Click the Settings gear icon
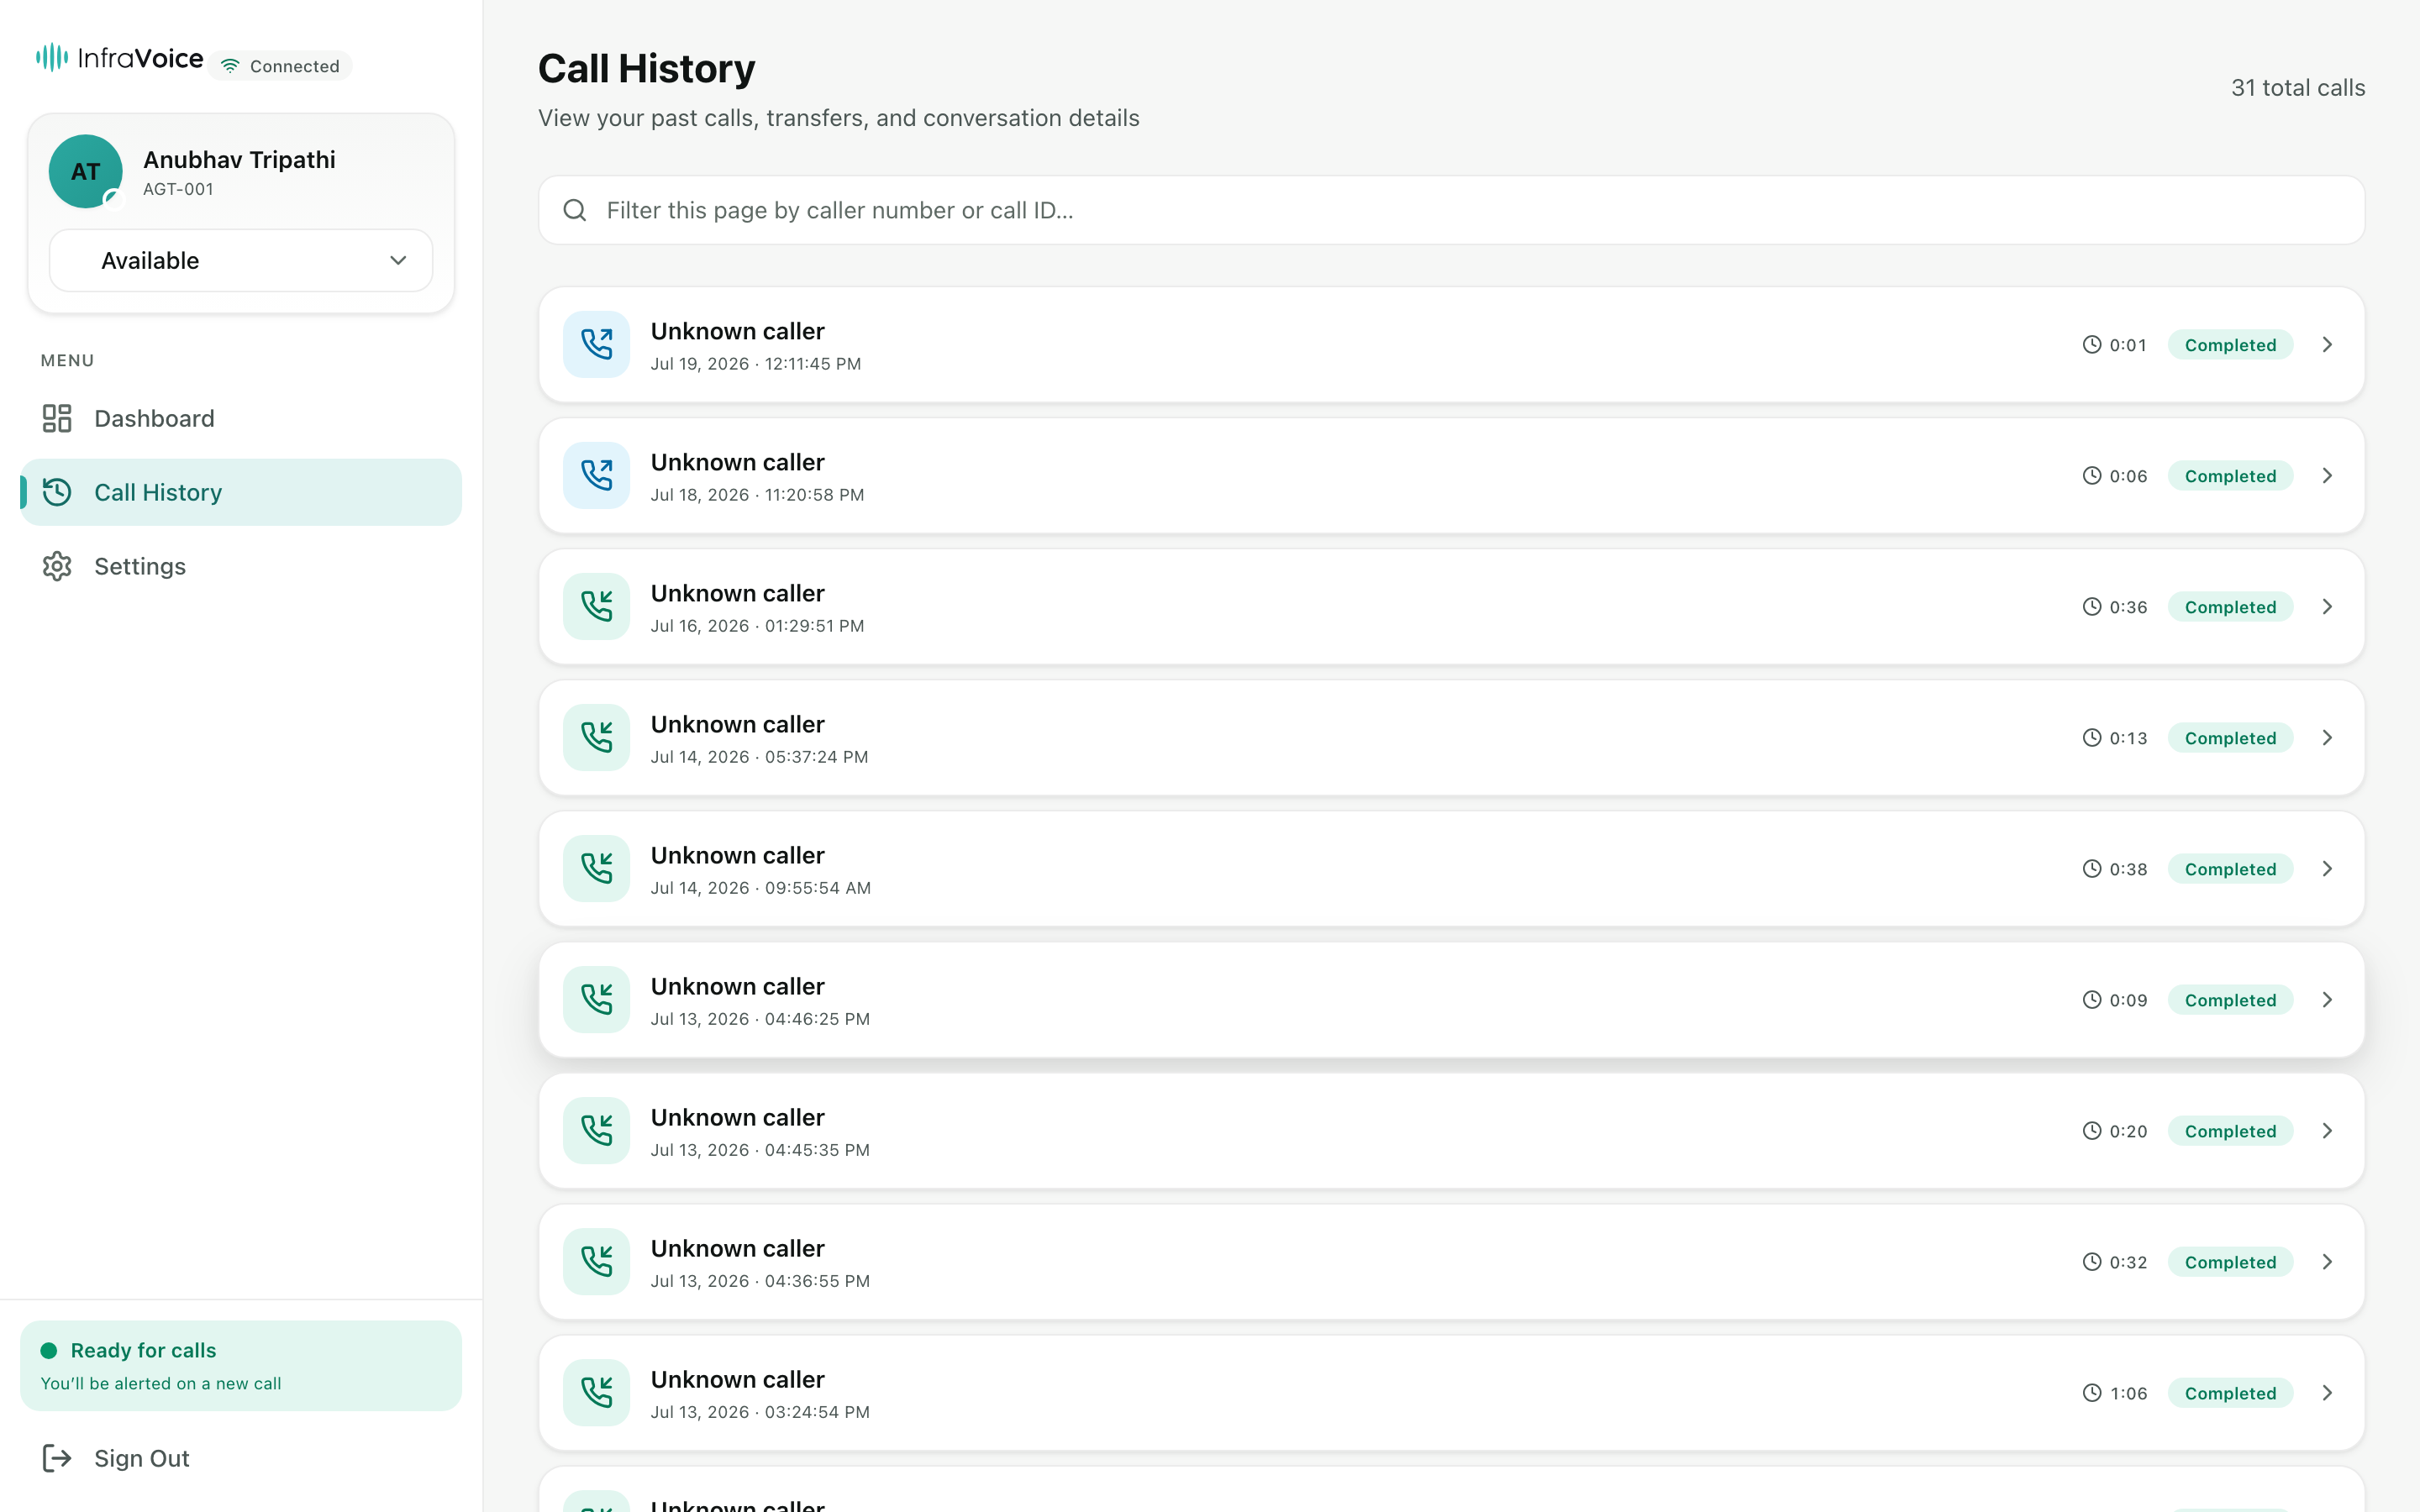Screen dimensions: 2420x1512 point(57,566)
